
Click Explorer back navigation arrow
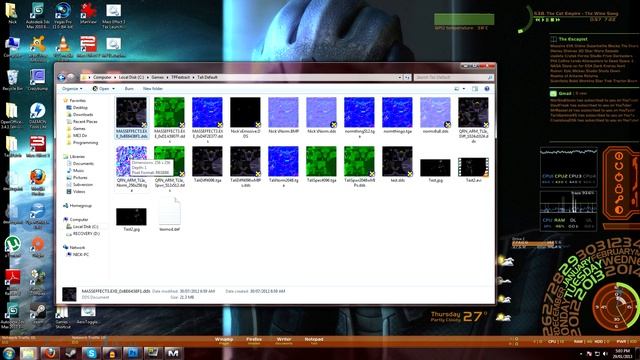coord(62,77)
